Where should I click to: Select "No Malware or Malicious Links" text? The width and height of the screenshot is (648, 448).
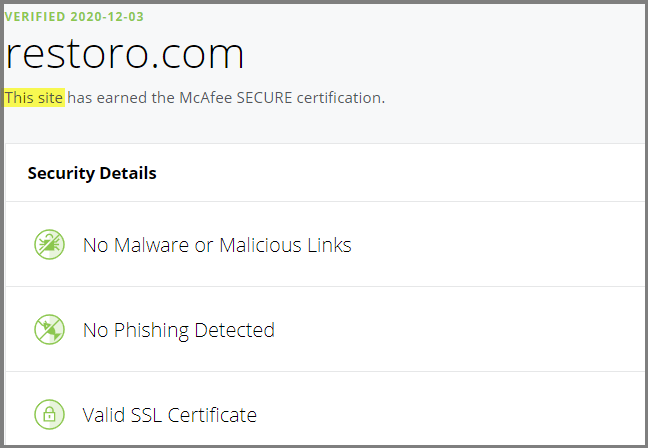(217, 245)
